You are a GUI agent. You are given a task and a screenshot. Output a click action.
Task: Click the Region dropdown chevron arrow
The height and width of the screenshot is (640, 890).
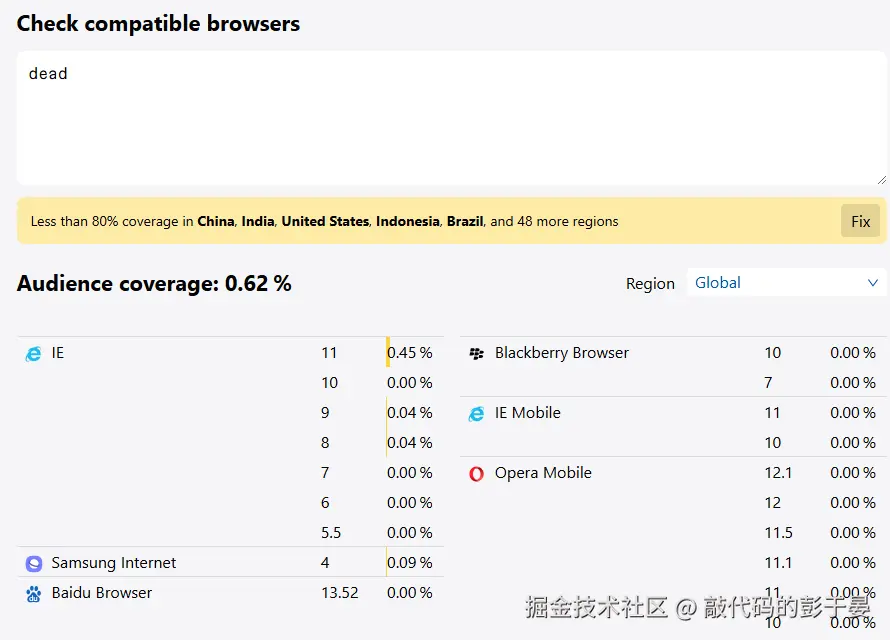pos(872,283)
